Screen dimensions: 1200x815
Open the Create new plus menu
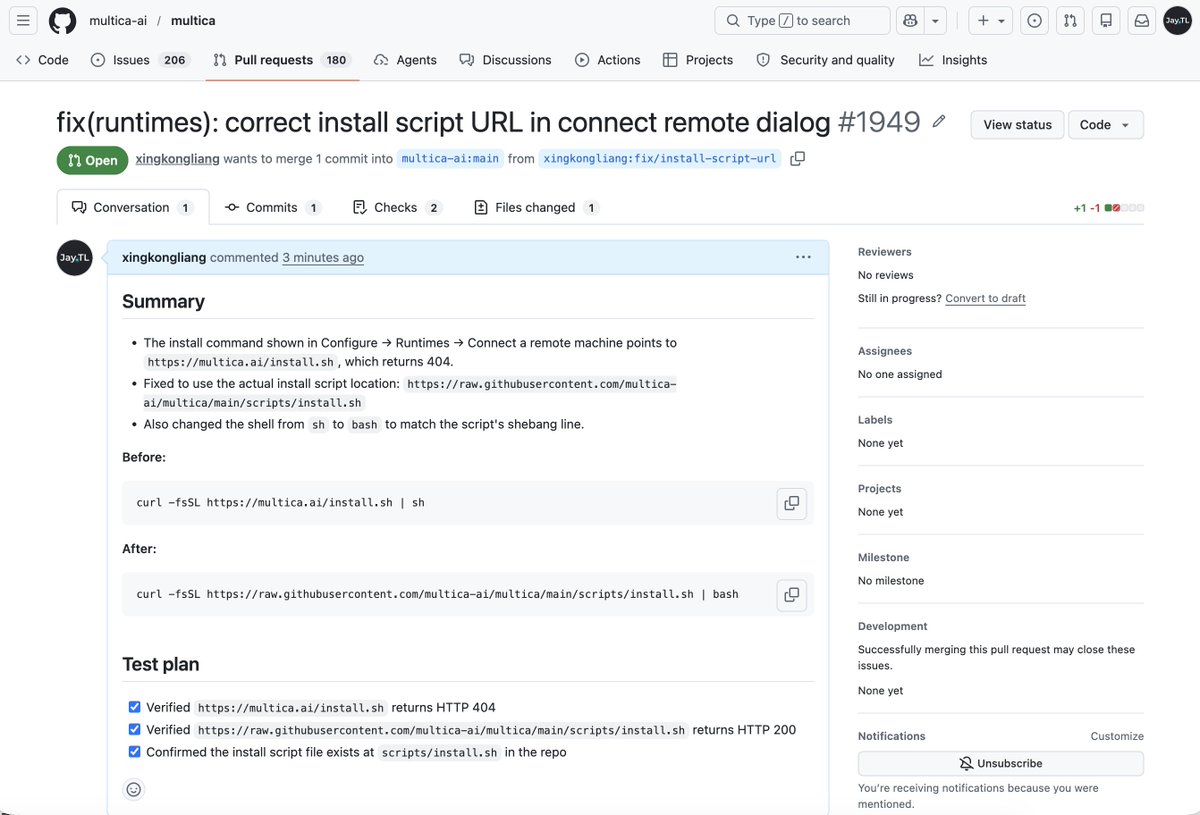point(990,20)
